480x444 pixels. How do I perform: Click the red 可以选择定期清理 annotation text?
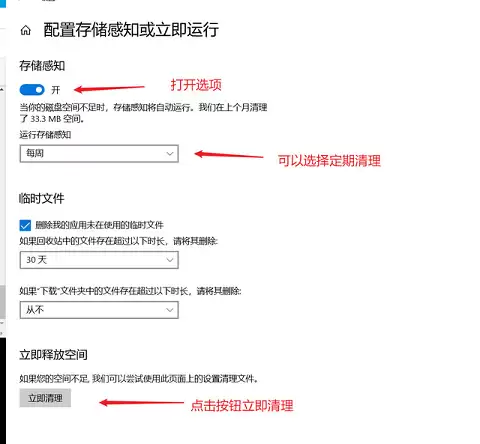click(x=329, y=161)
